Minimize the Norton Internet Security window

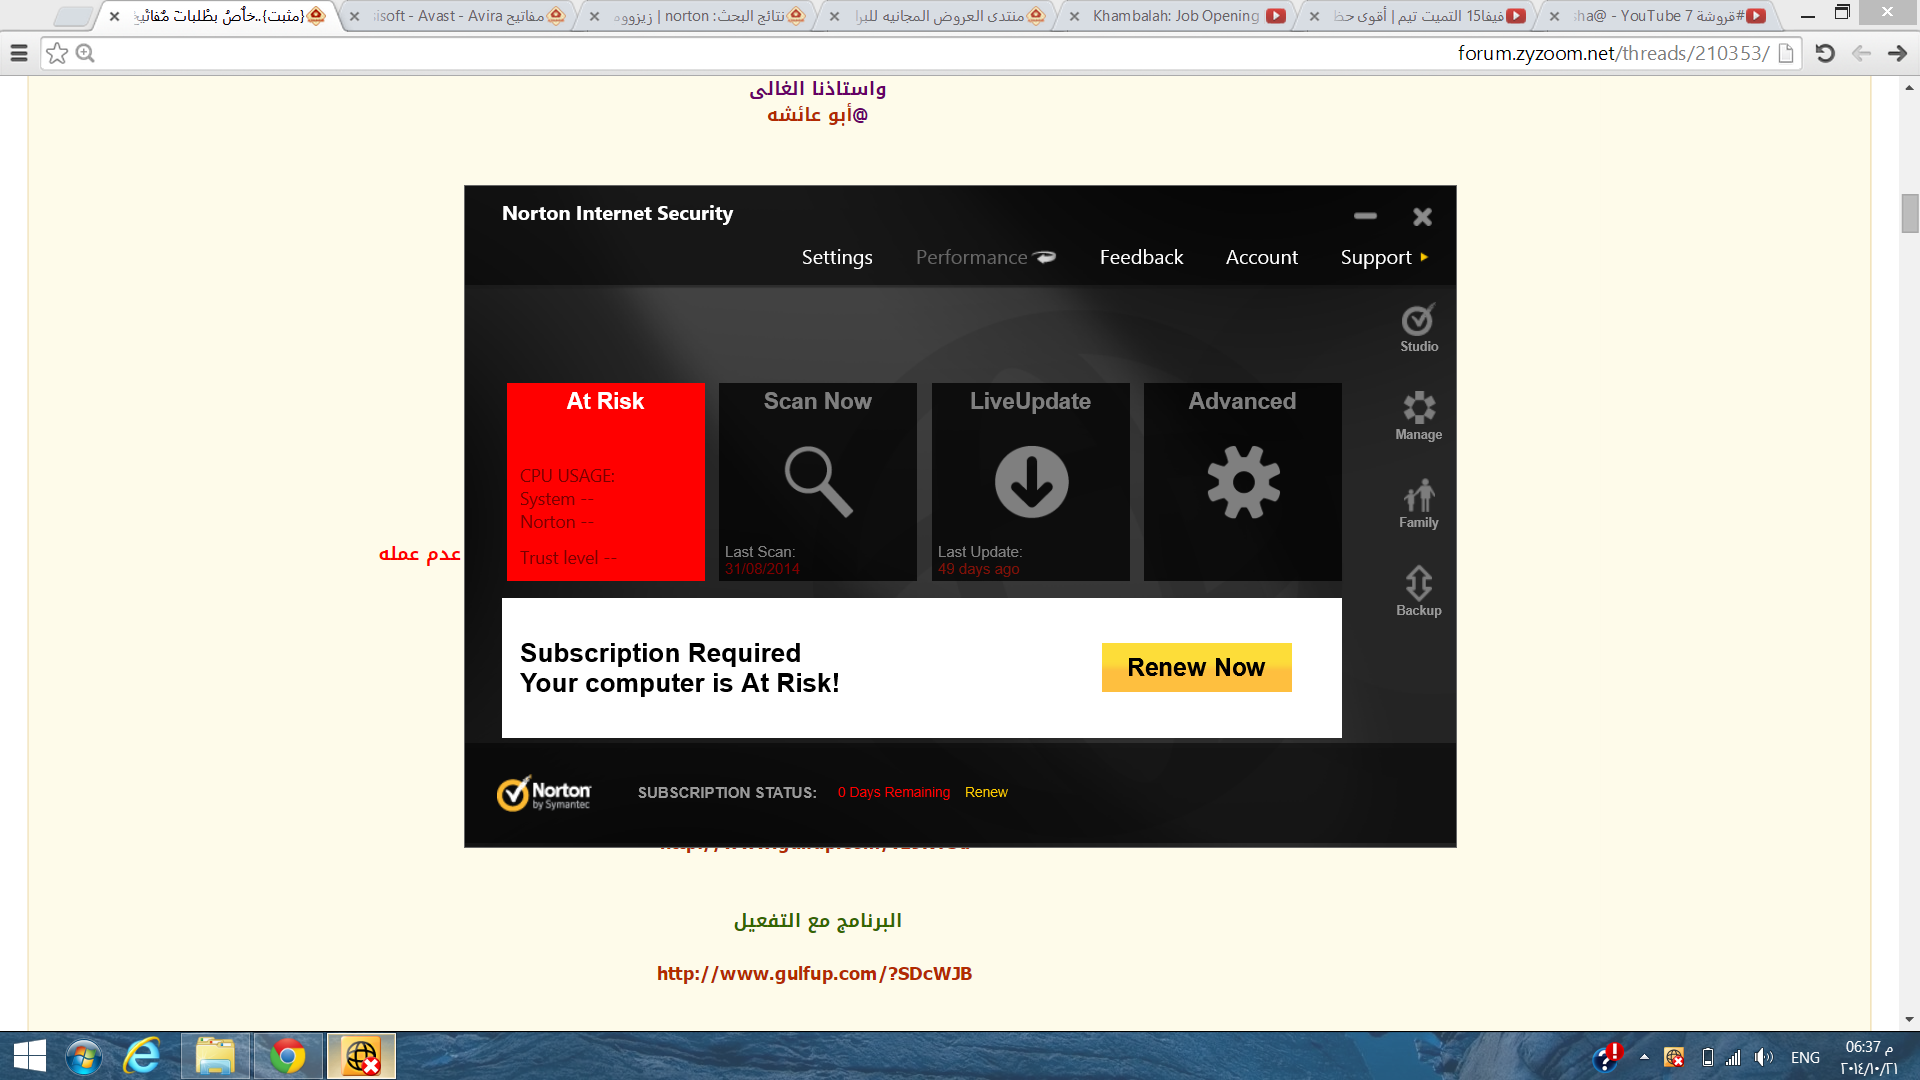pyautogui.click(x=1365, y=216)
